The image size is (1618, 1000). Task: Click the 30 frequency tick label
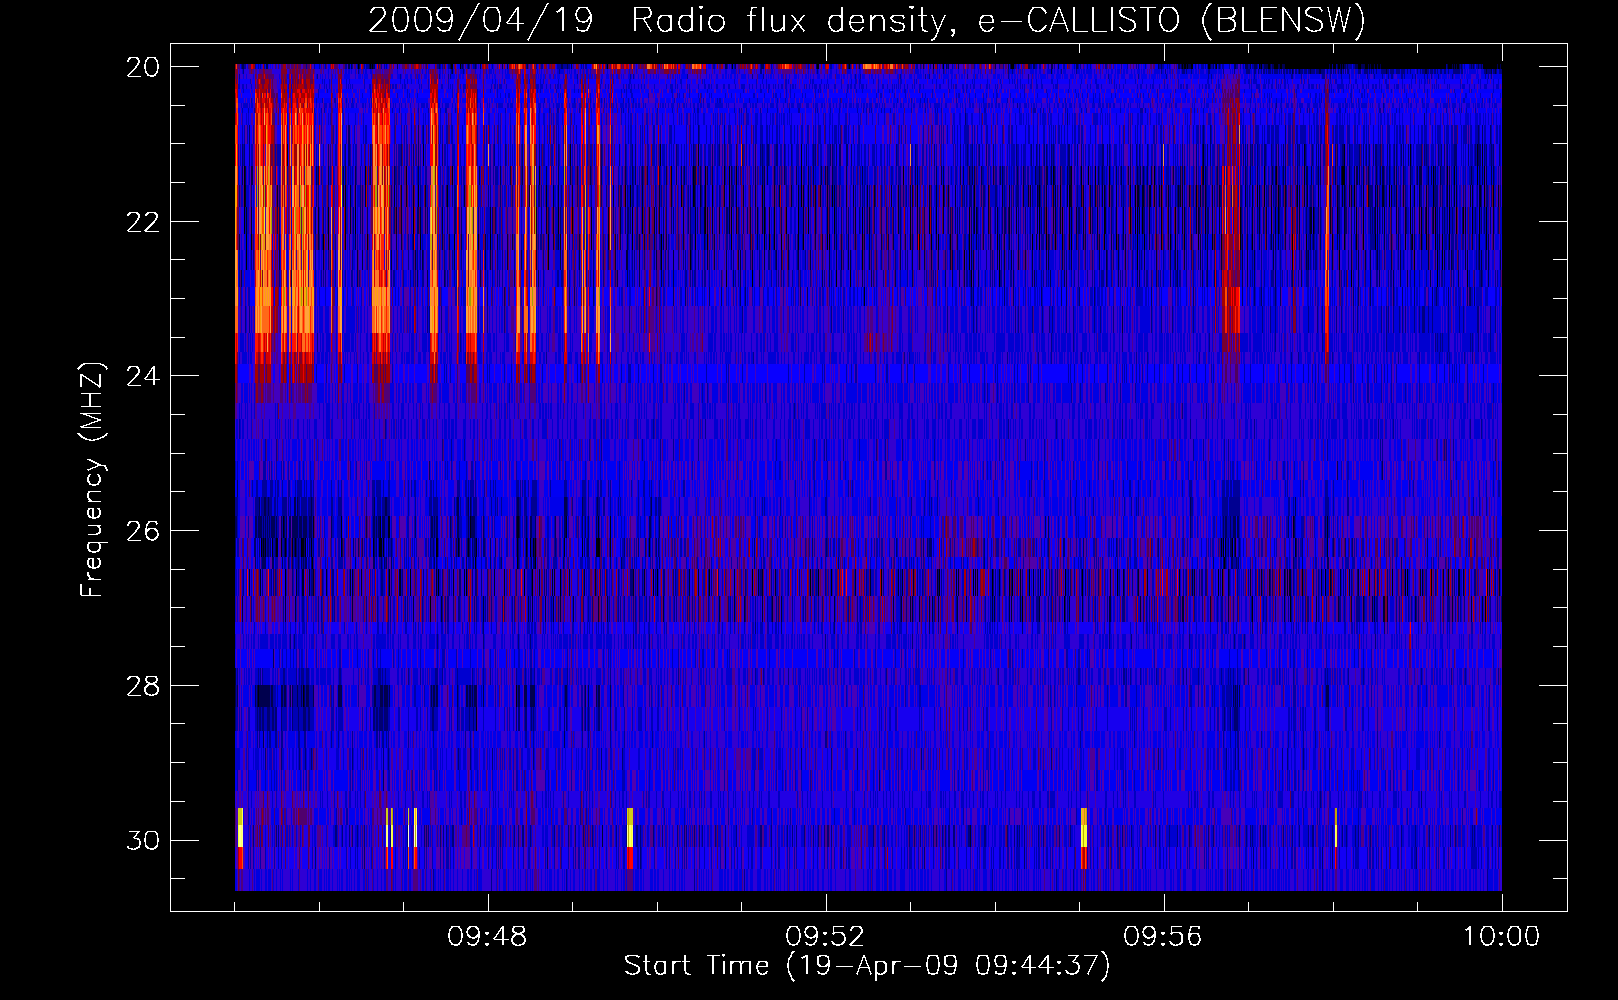(x=143, y=841)
